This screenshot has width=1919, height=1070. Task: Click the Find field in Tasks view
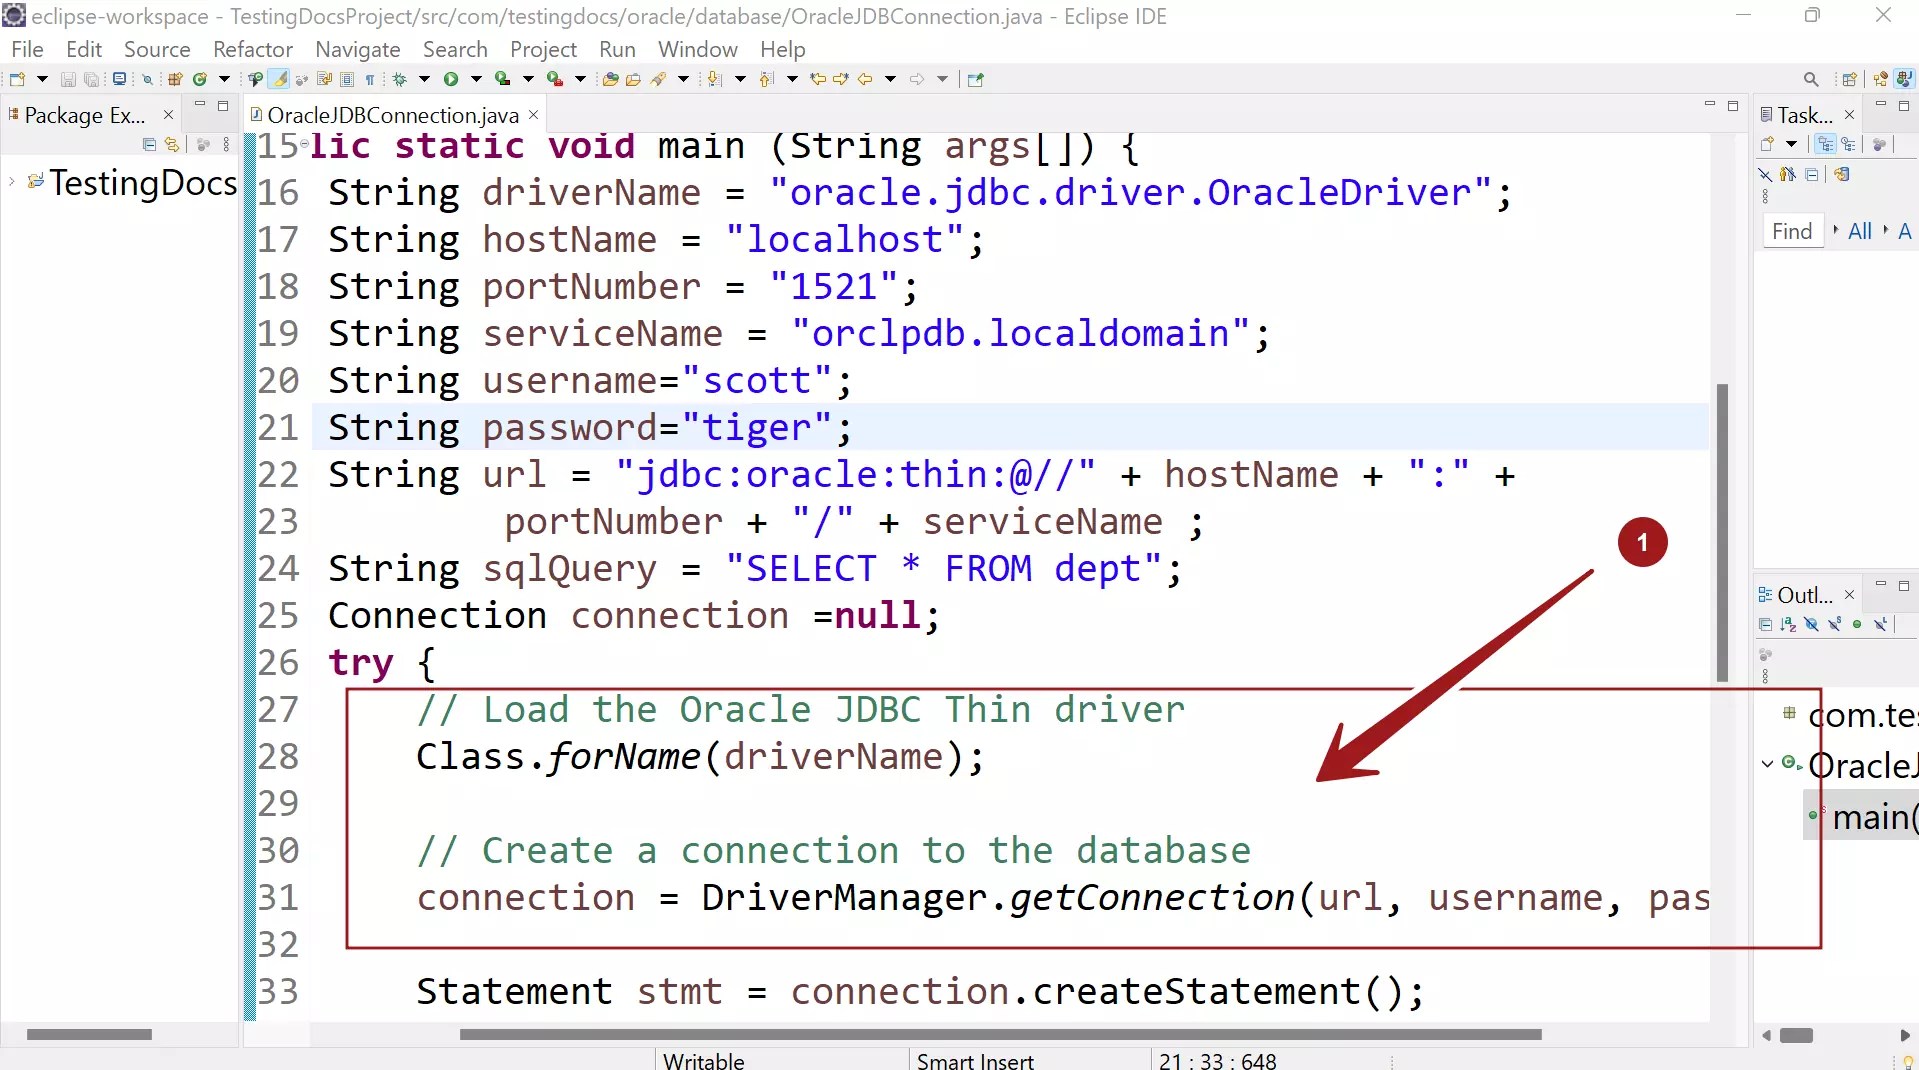[x=1793, y=231]
